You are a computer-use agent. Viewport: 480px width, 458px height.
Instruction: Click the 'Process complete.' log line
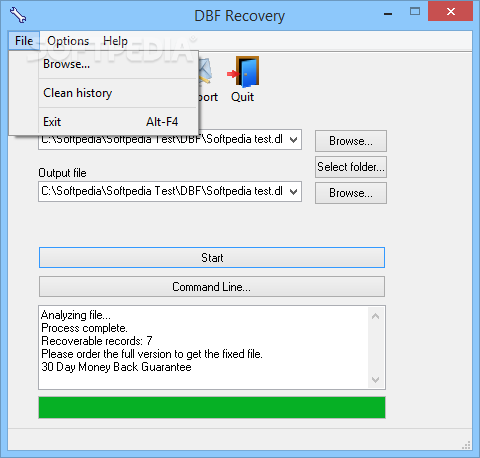84,328
